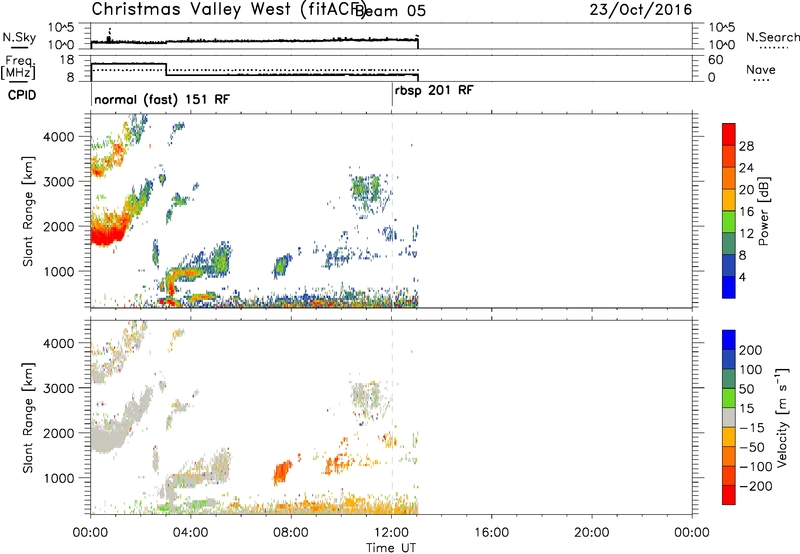This screenshot has height=554, width=800.
Task: Click the '04:00' time axis tick label
Action: [x=190, y=533]
